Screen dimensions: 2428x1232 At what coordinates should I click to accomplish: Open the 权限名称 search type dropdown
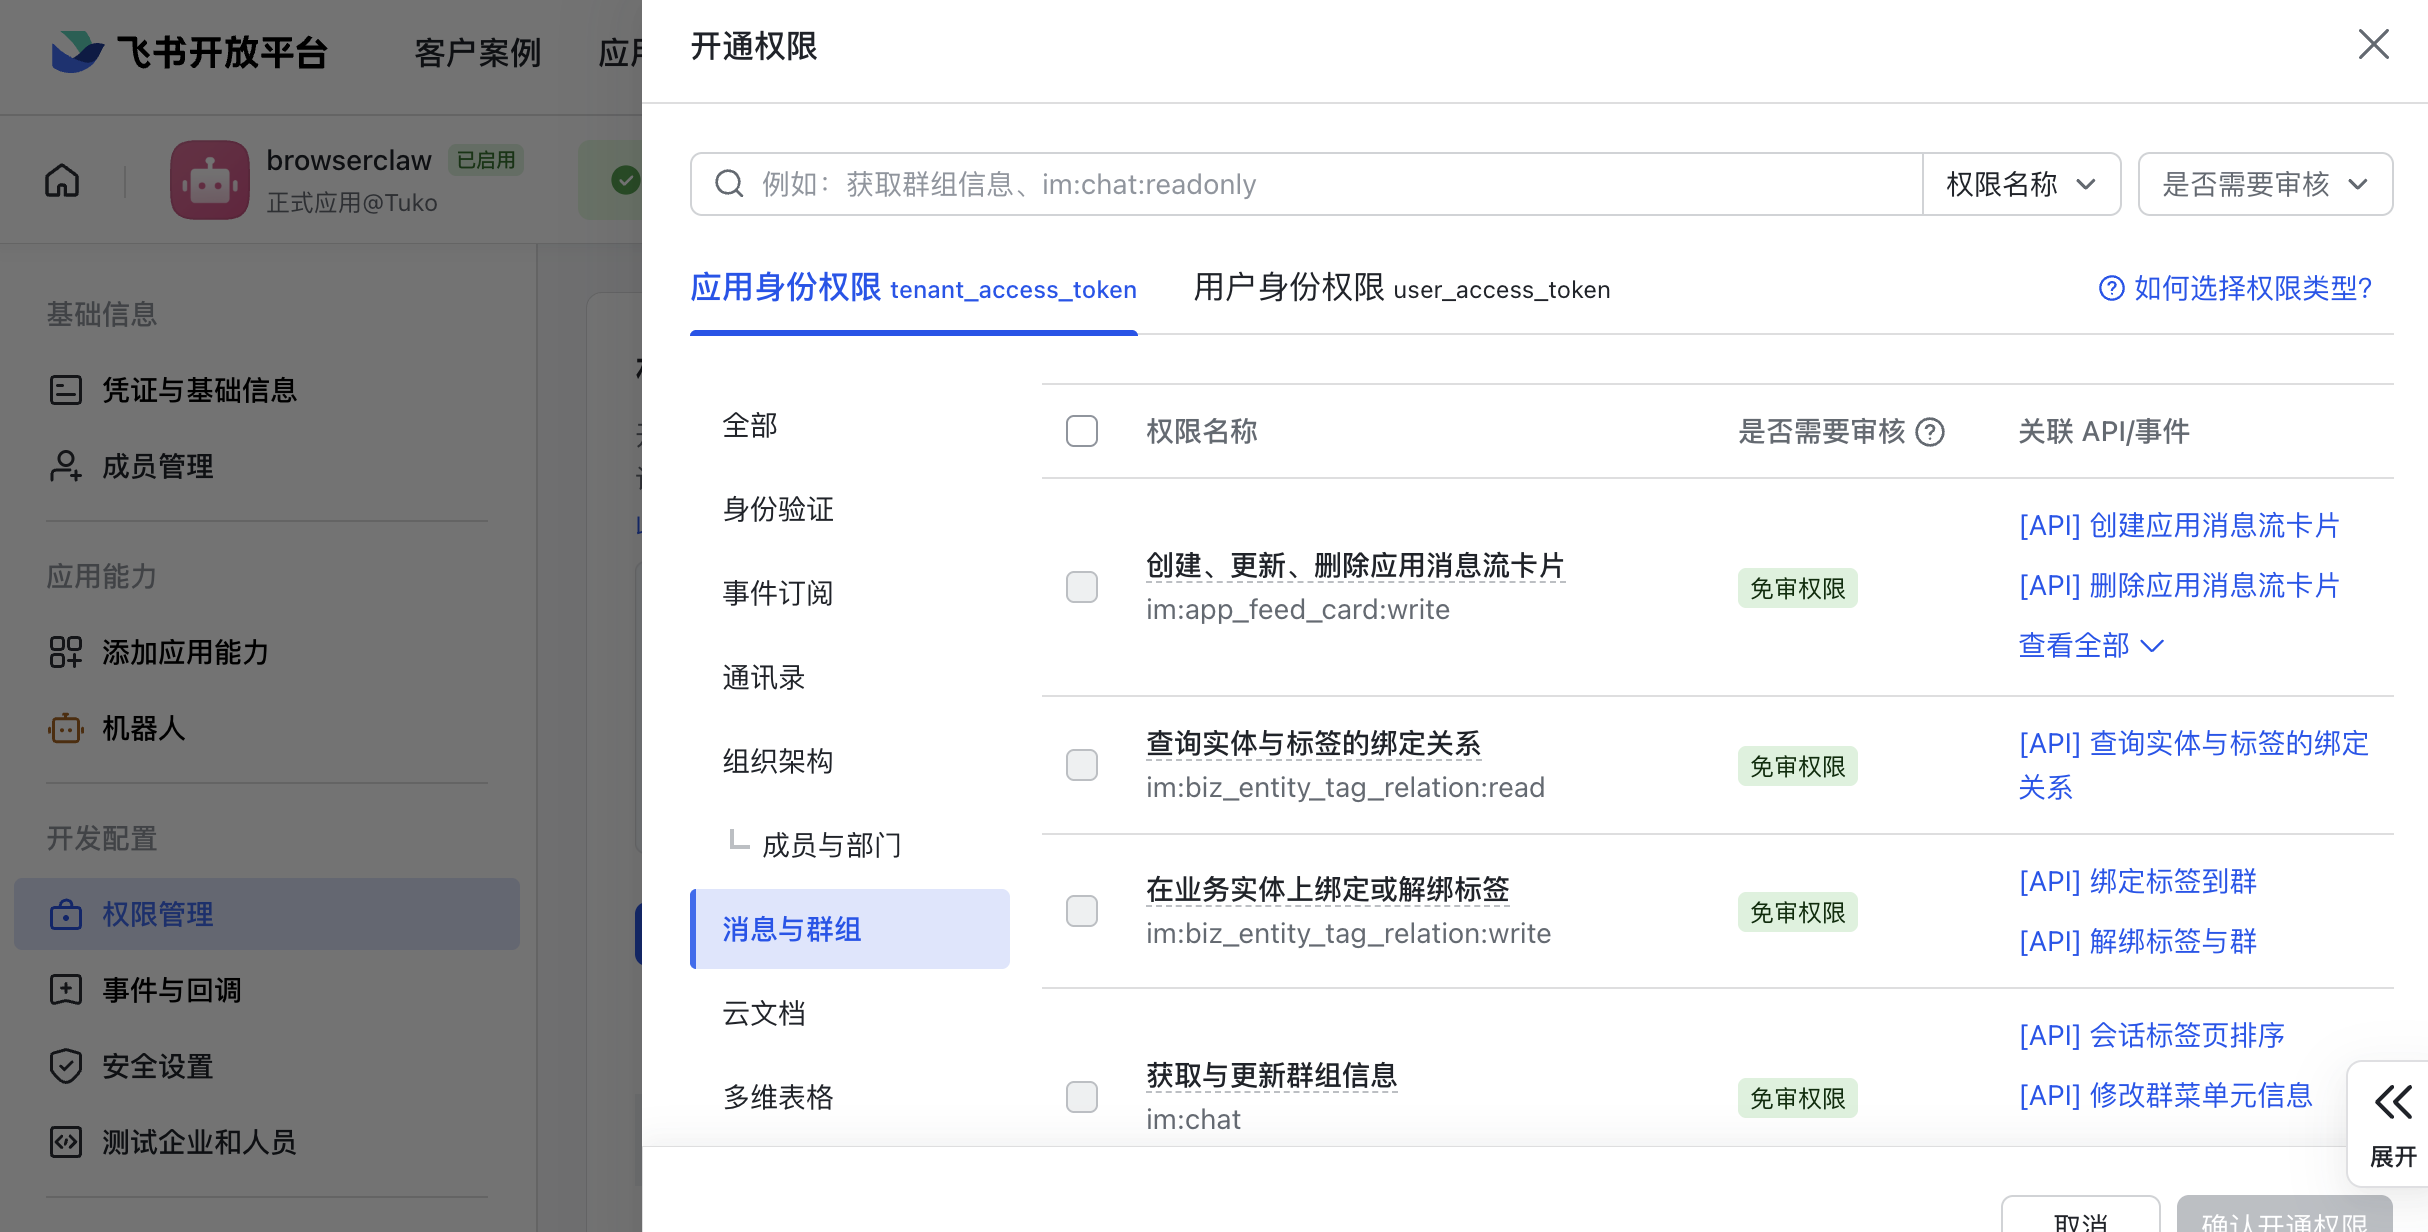point(2021,184)
